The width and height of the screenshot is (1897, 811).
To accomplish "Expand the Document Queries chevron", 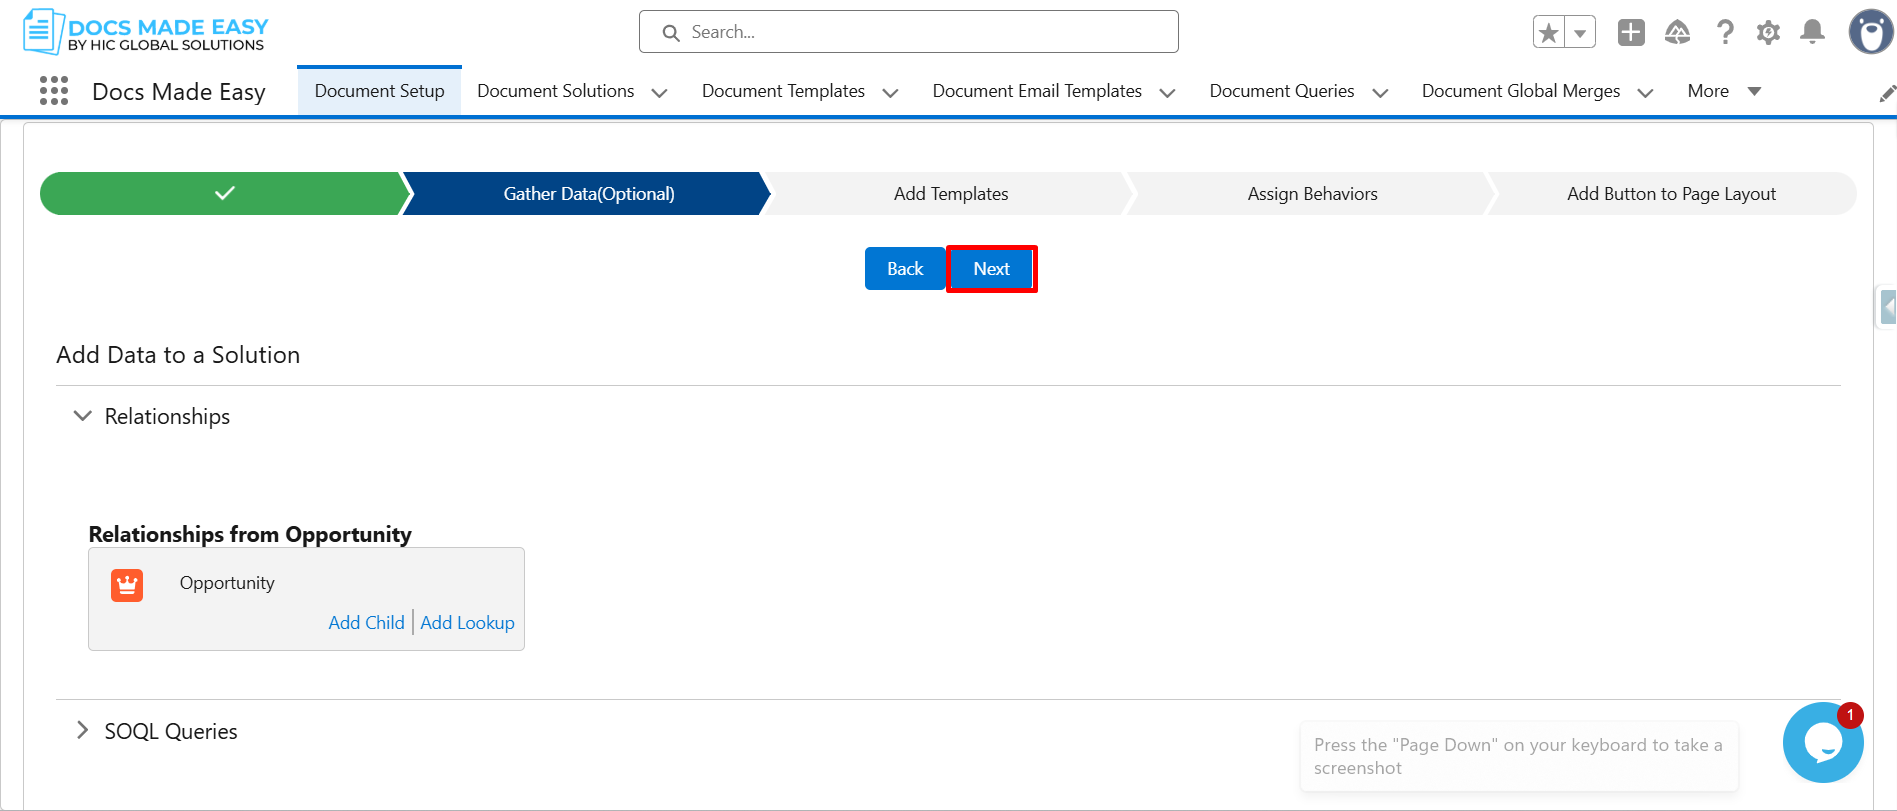I will coord(1380,93).
